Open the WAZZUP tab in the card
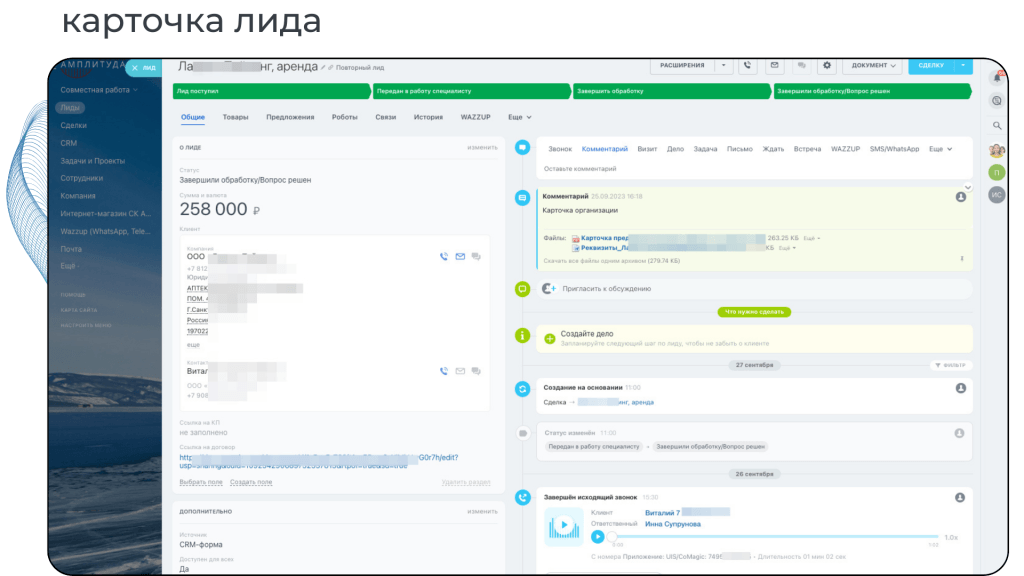 coord(475,118)
